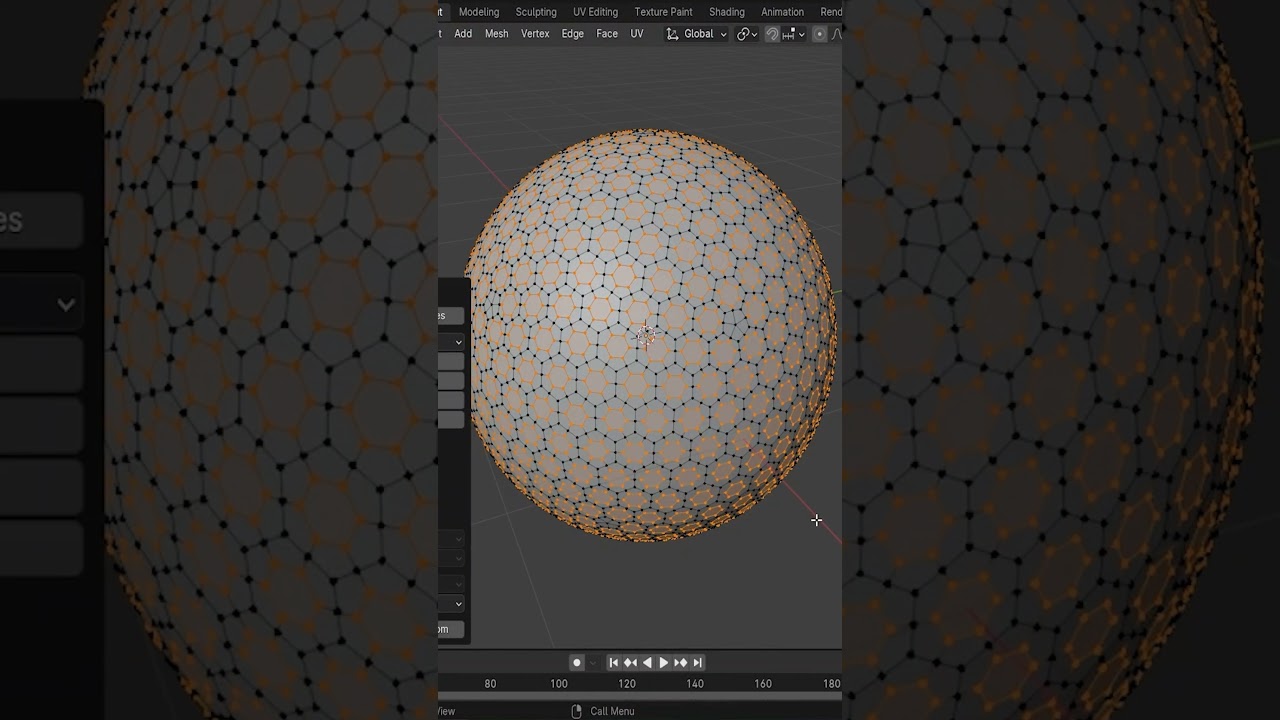1280x720 pixels.
Task: Open the UV Editing workspace tab
Action: (595, 12)
